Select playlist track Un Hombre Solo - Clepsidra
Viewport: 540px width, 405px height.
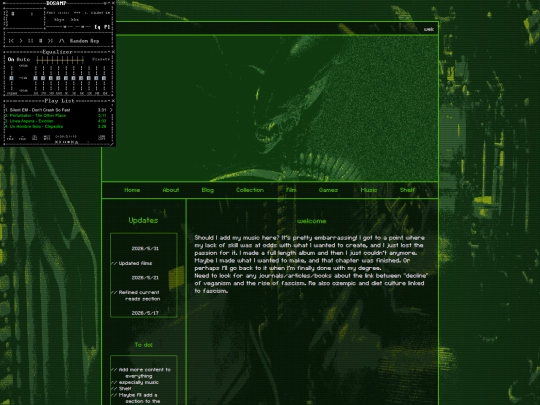(x=34, y=126)
